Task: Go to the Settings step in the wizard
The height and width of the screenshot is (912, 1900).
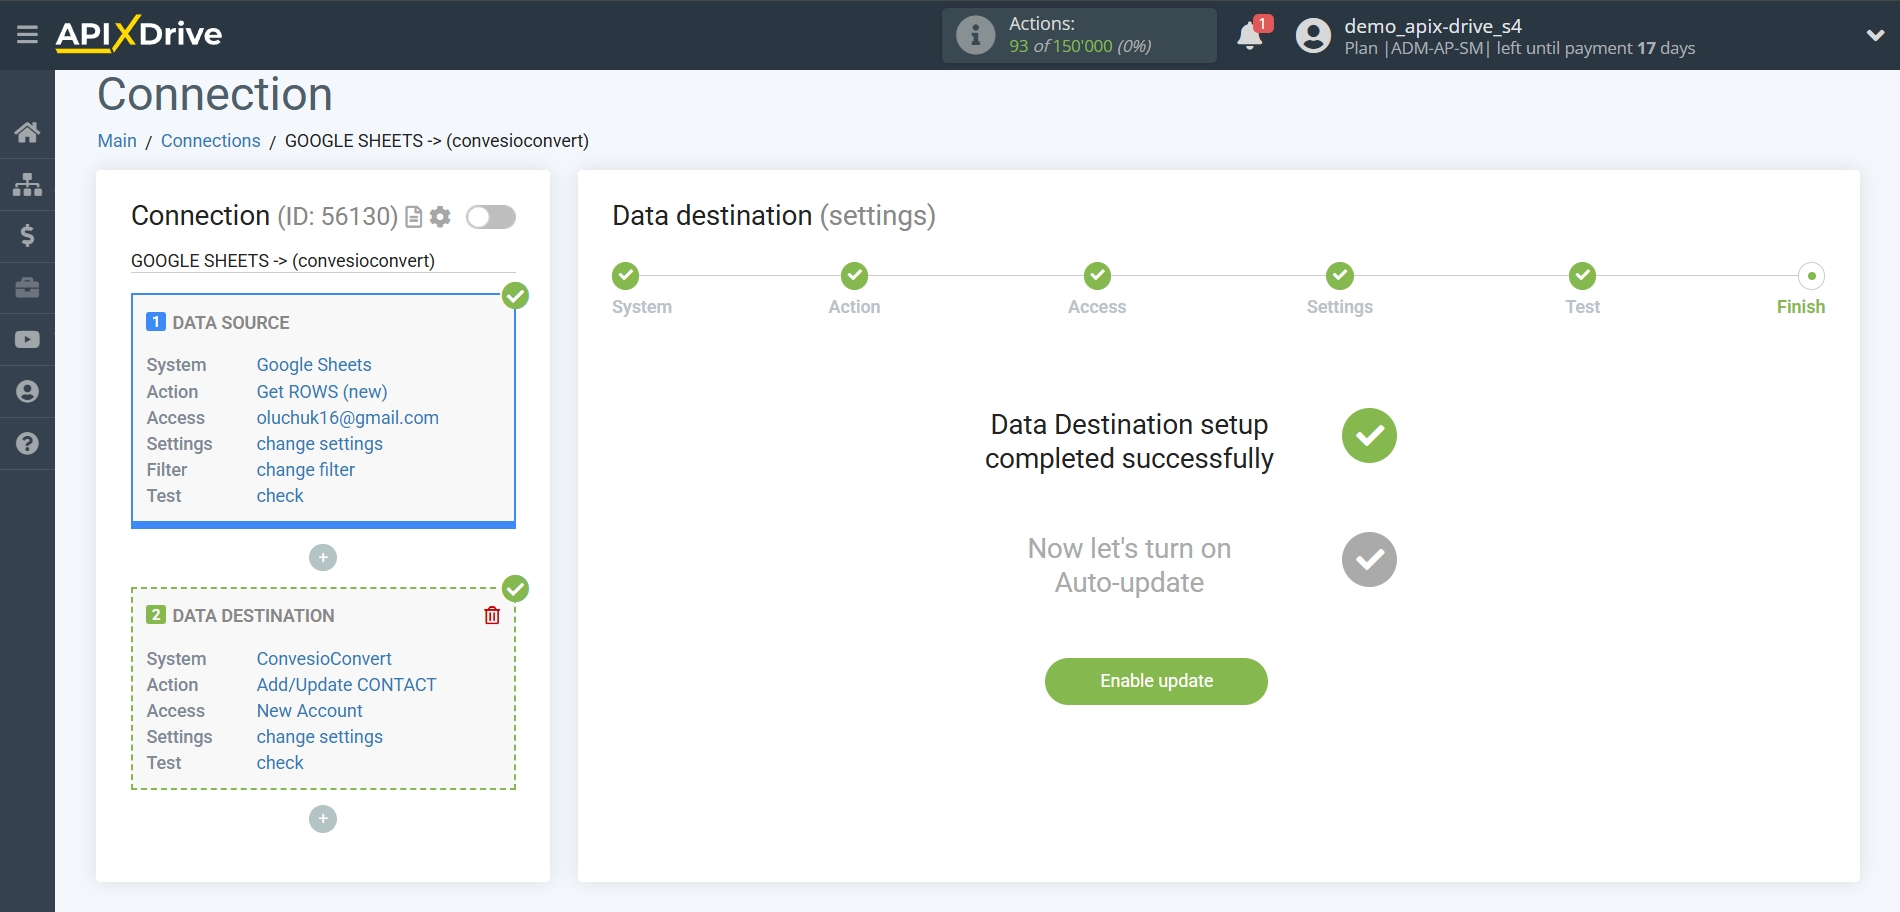Action: coord(1339,276)
